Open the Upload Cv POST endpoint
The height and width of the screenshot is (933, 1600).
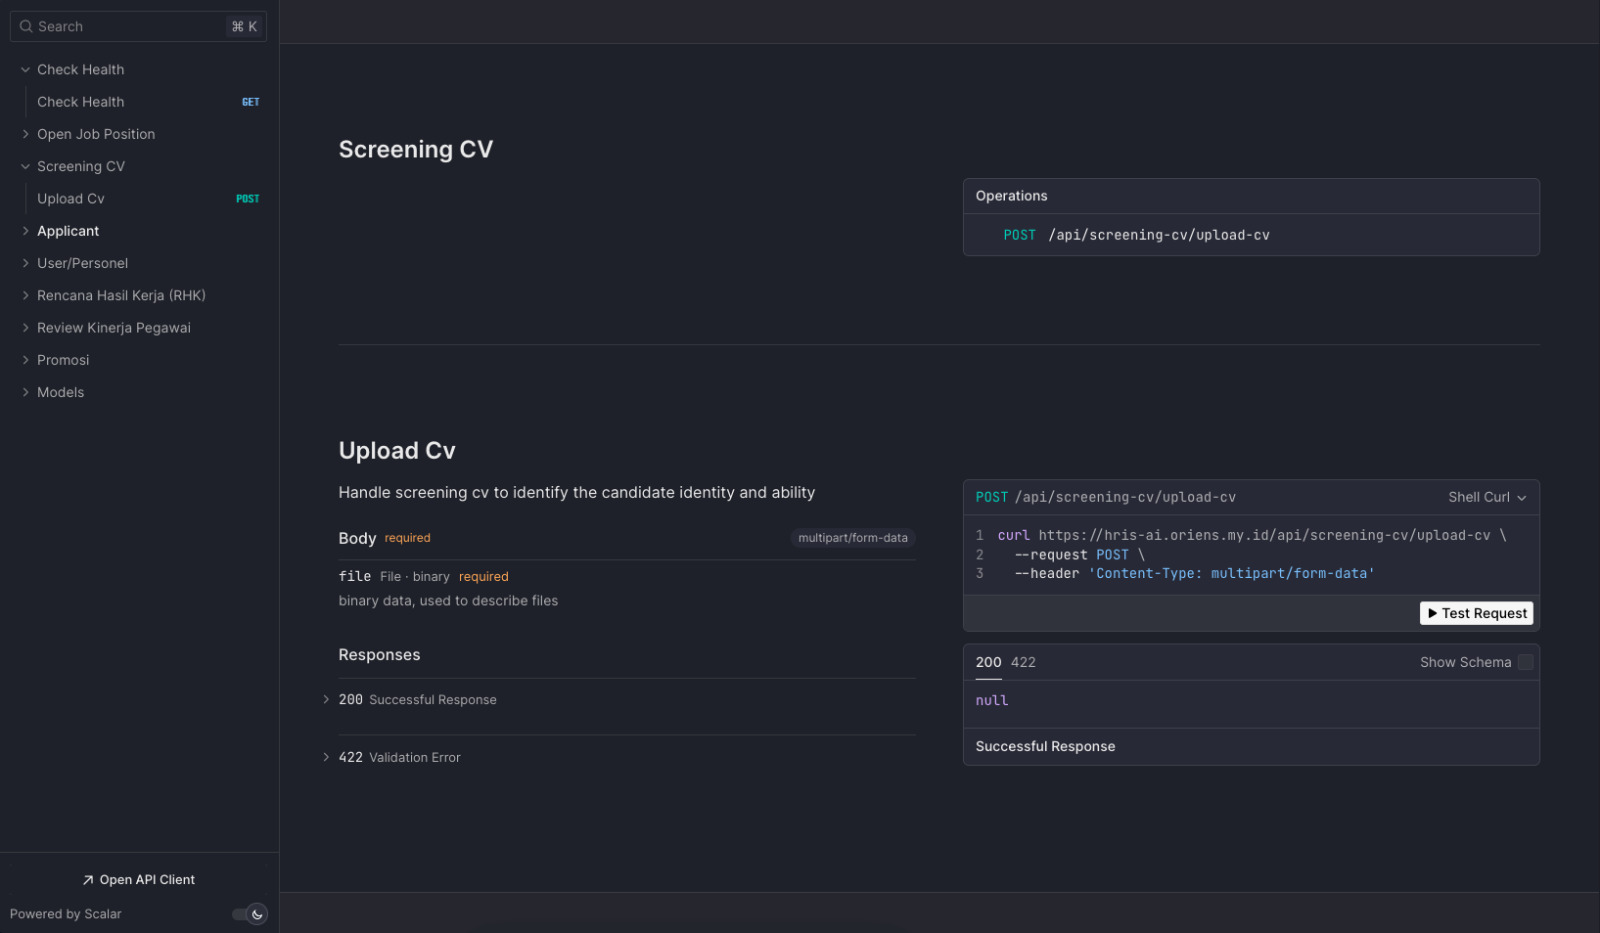coord(71,199)
